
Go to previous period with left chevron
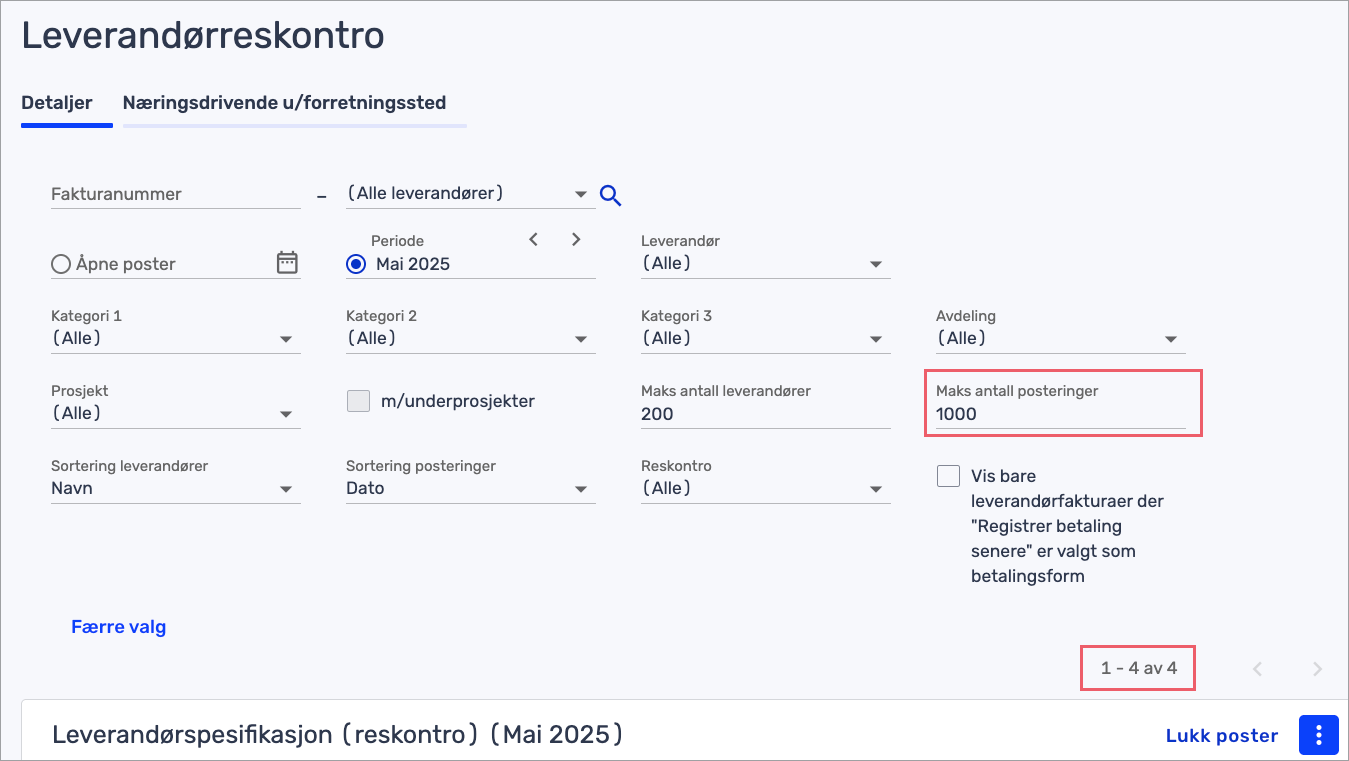(534, 239)
